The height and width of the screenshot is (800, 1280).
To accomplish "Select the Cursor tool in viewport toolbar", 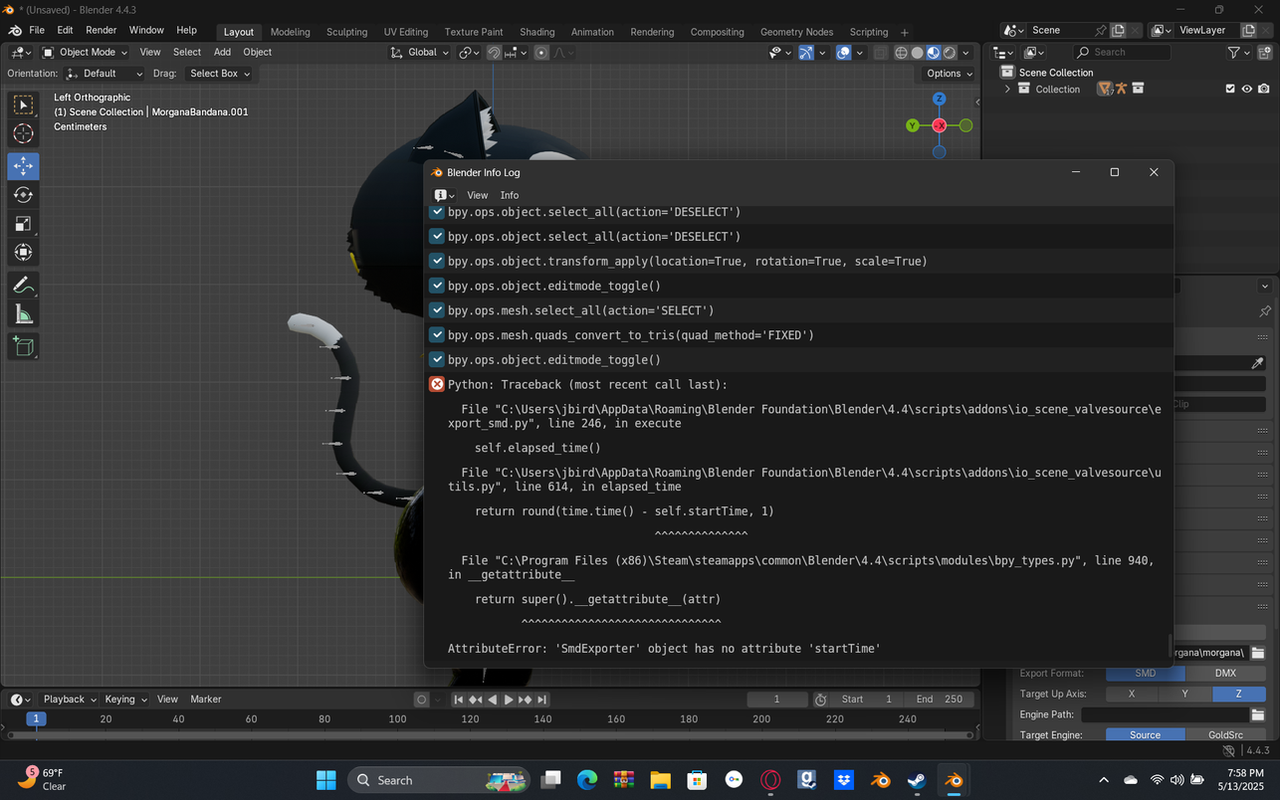I will [23, 134].
